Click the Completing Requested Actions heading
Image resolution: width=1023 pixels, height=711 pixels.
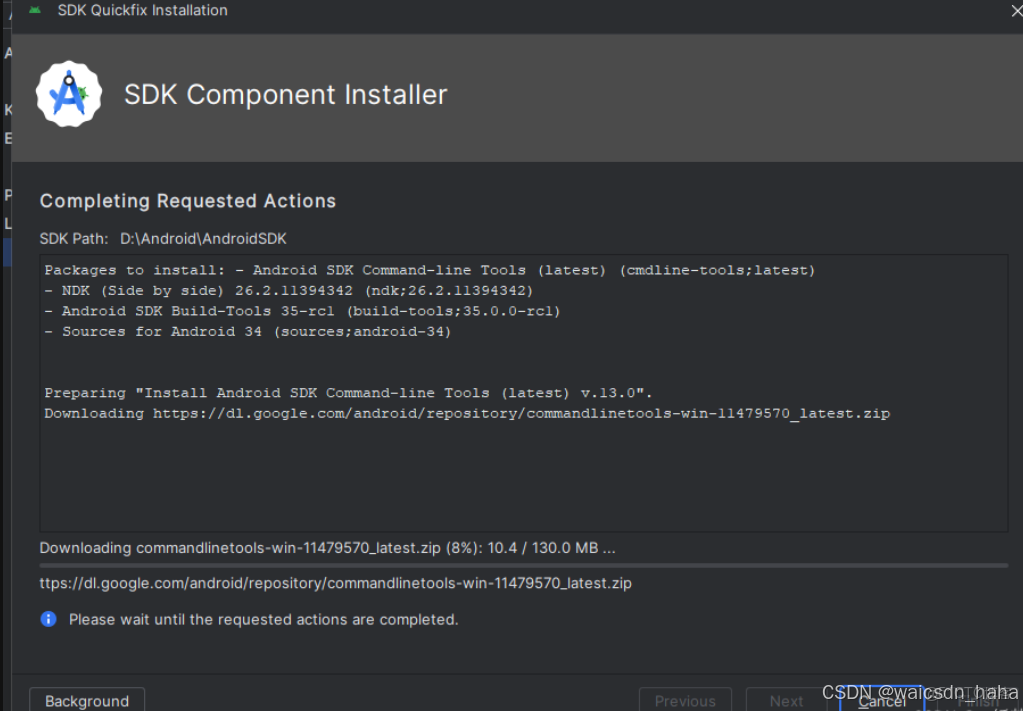(187, 201)
